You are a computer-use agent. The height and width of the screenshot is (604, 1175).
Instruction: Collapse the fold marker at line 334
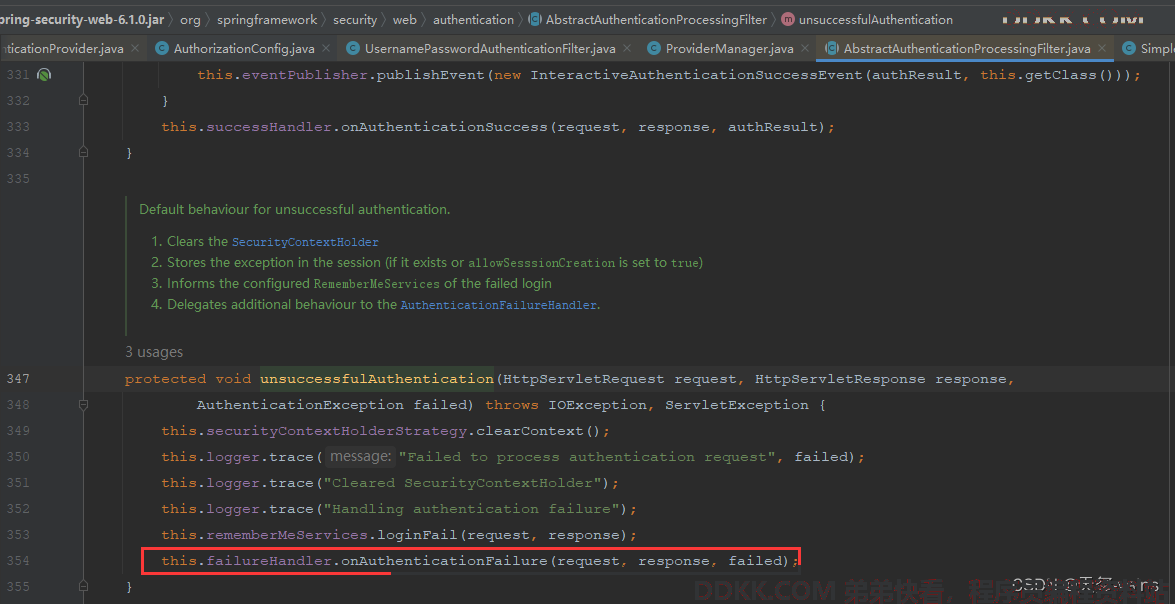[83, 152]
